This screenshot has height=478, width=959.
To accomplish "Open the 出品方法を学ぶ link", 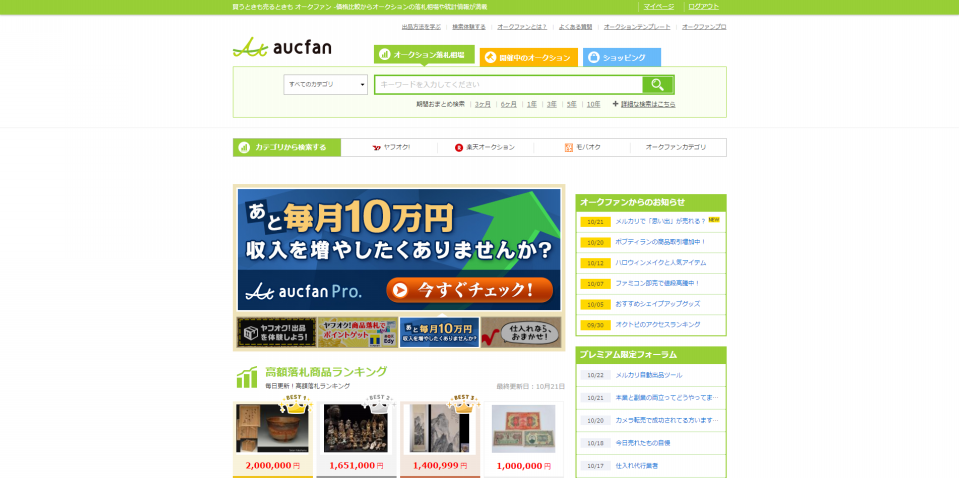I will point(421,27).
